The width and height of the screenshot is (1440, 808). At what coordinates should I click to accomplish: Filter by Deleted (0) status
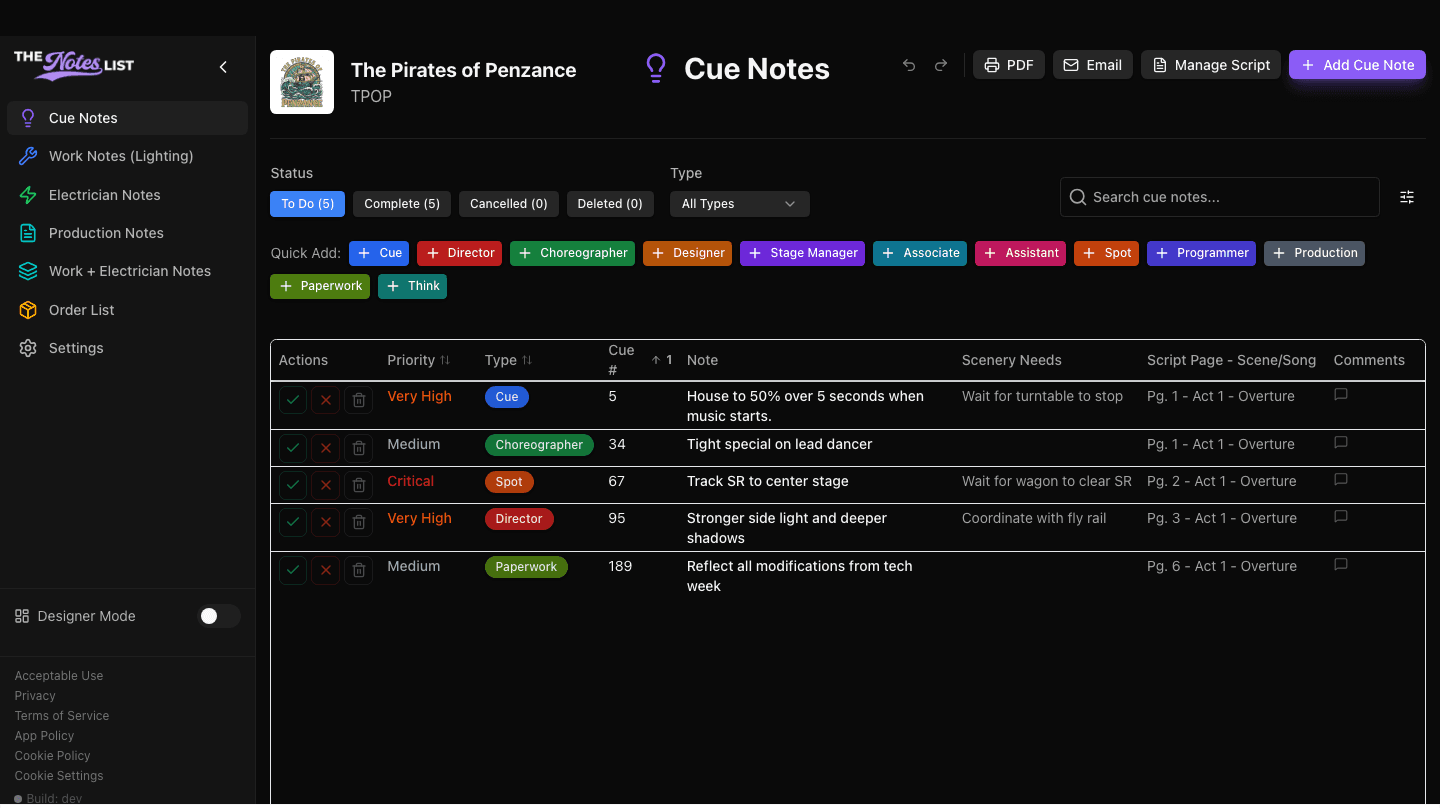pyautogui.click(x=610, y=204)
